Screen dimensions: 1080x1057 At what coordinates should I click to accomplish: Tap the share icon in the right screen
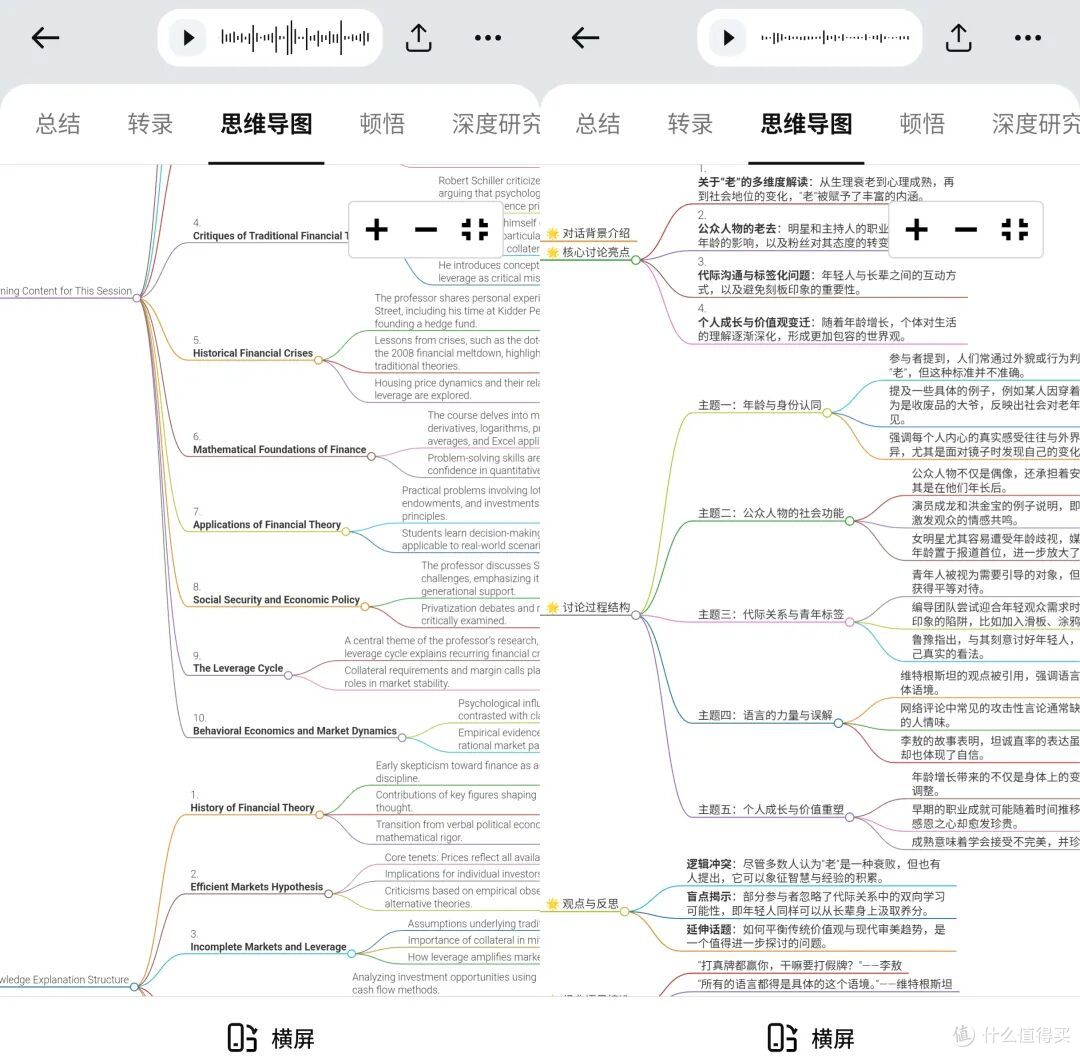pos(958,38)
